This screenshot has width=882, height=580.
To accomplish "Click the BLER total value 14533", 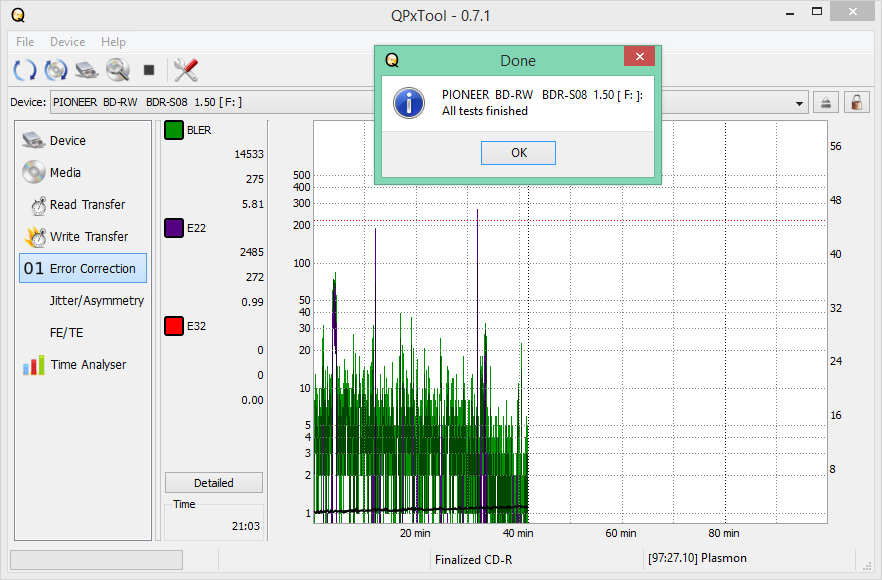I will pos(249,154).
